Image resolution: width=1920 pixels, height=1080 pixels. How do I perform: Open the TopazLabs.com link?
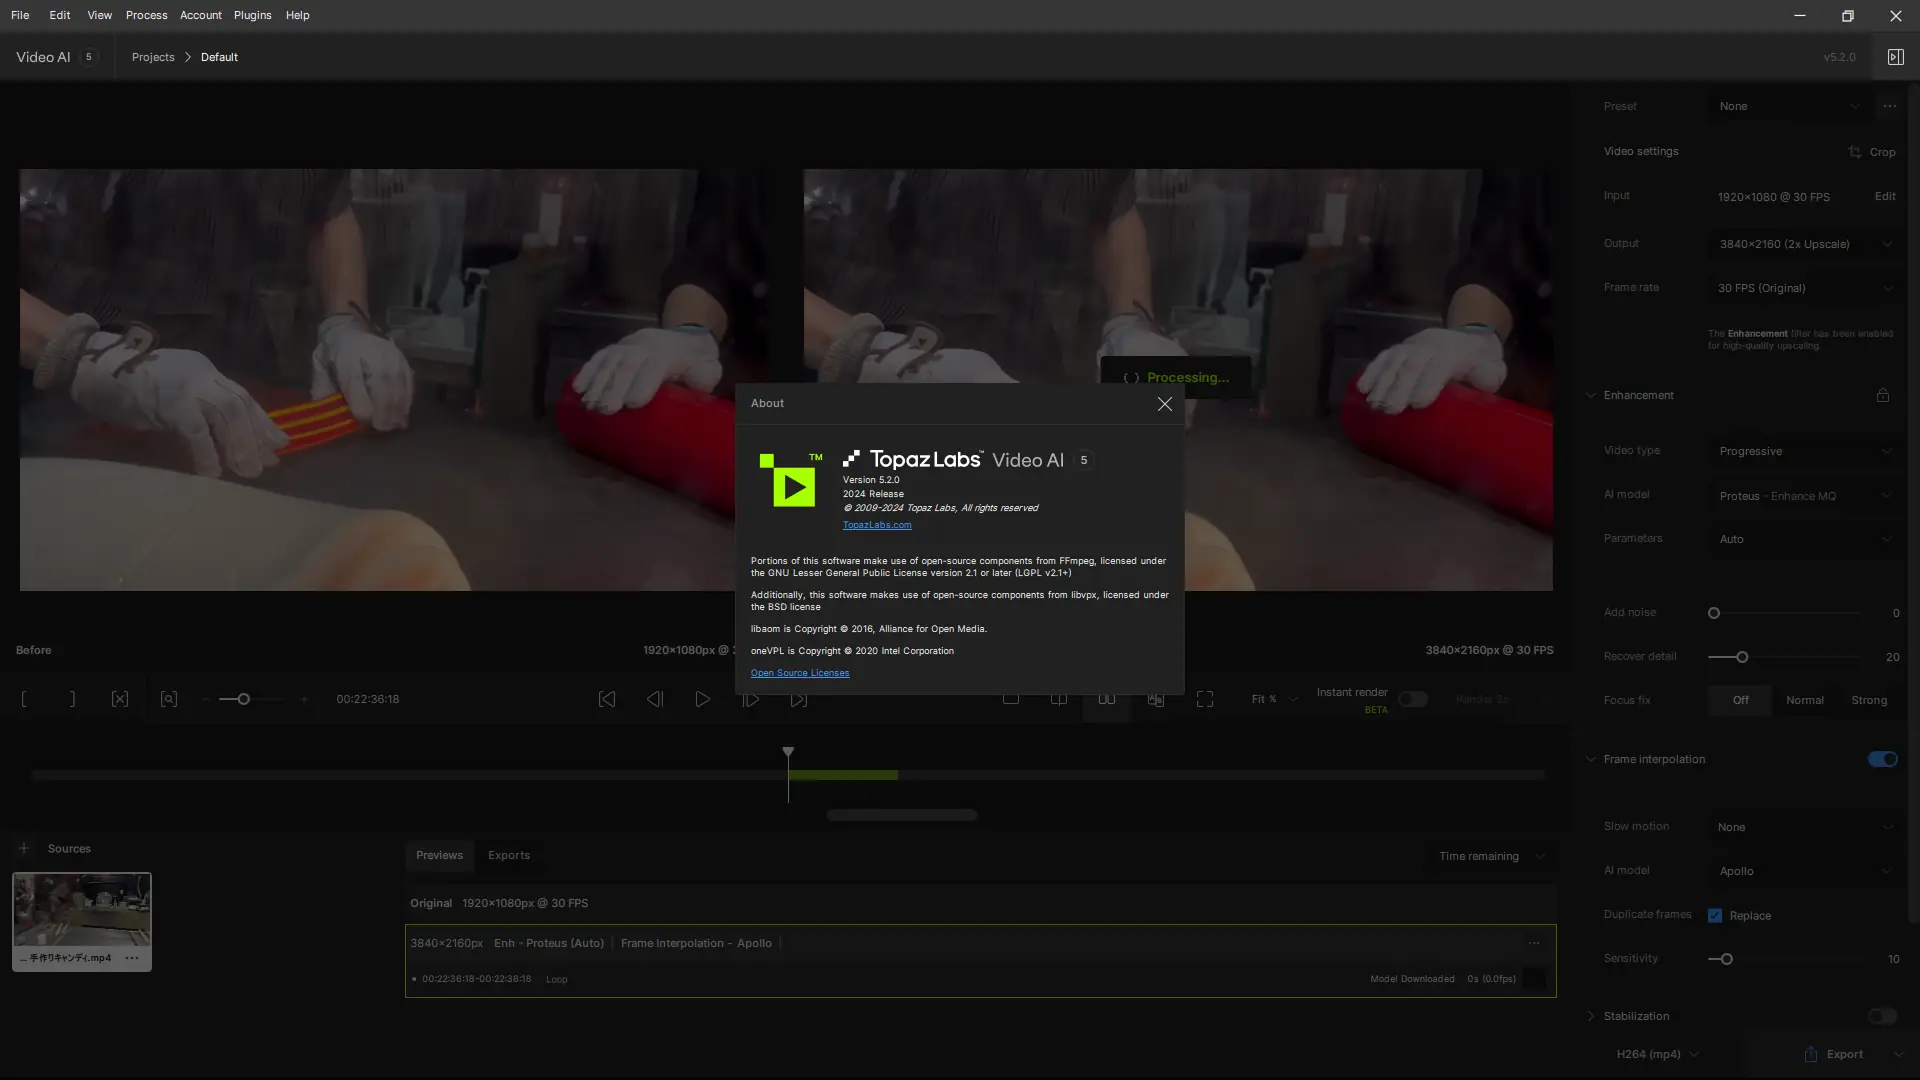876,525
